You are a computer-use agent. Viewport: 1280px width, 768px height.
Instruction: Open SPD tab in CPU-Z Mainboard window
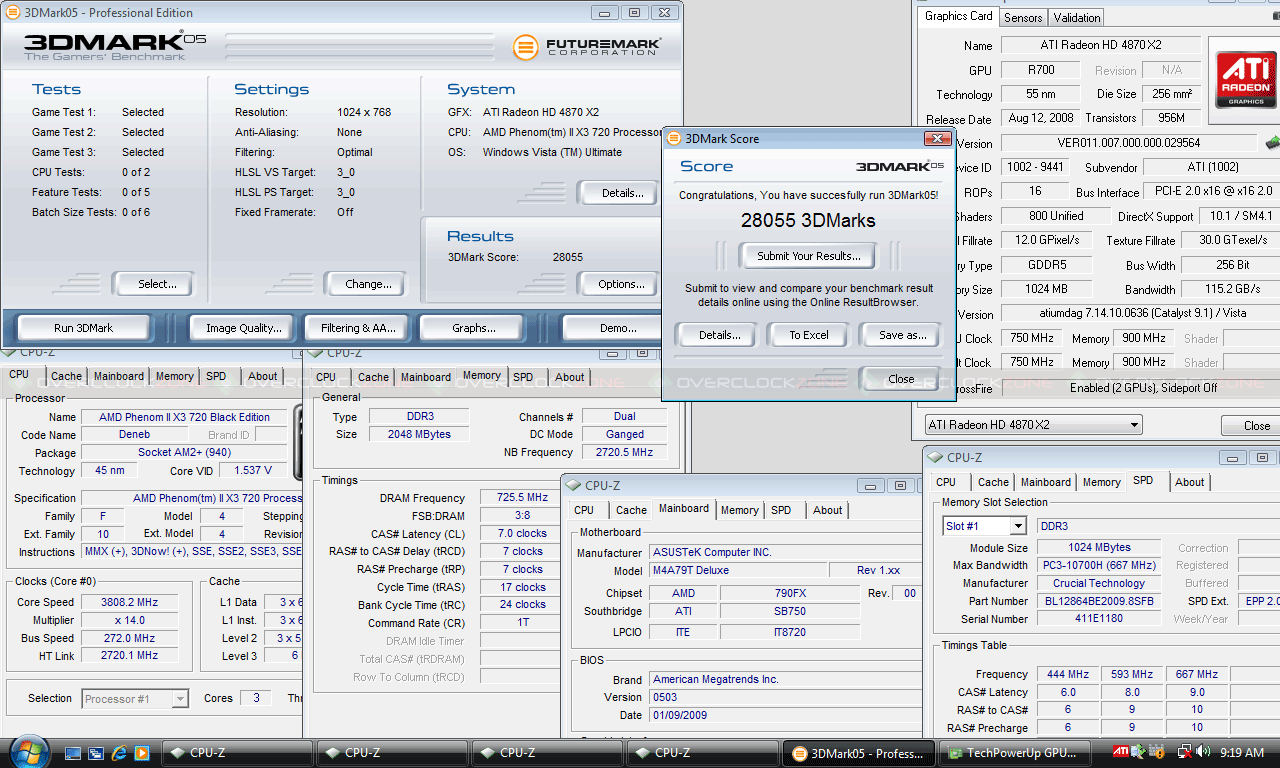coord(781,510)
